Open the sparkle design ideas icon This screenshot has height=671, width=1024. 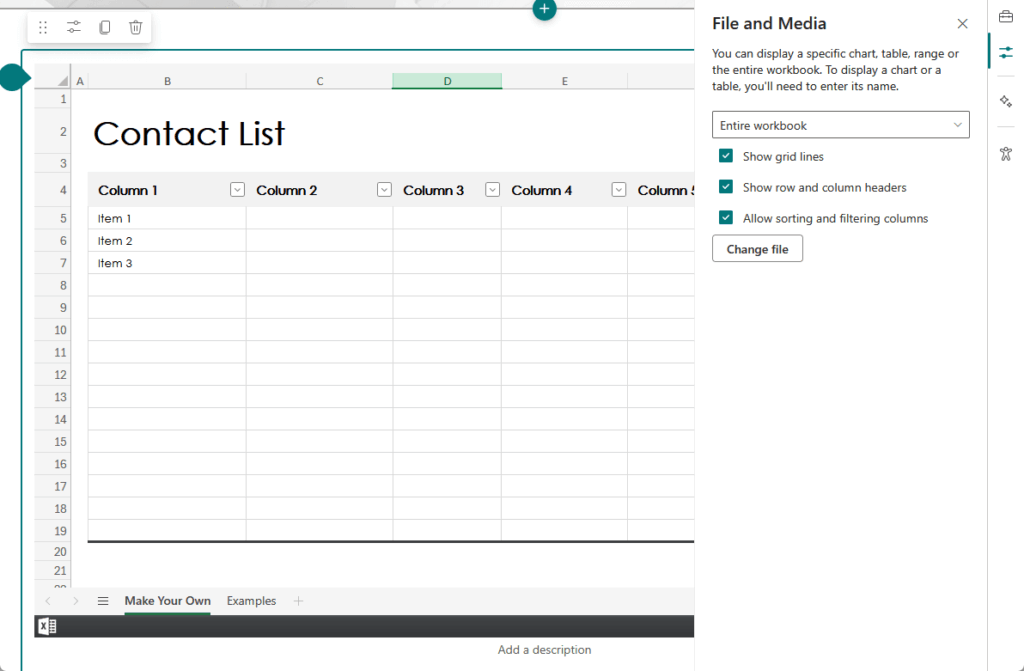click(x=1006, y=101)
